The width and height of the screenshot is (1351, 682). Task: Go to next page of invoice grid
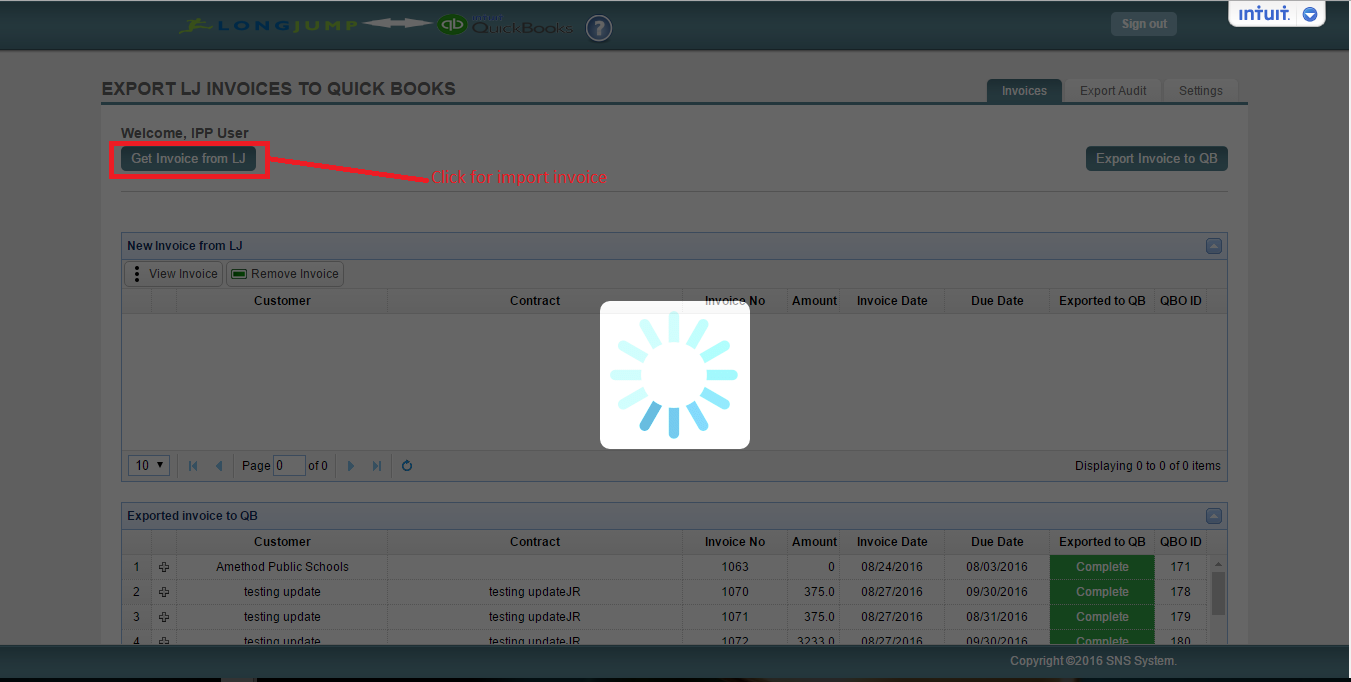pos(351,466)
